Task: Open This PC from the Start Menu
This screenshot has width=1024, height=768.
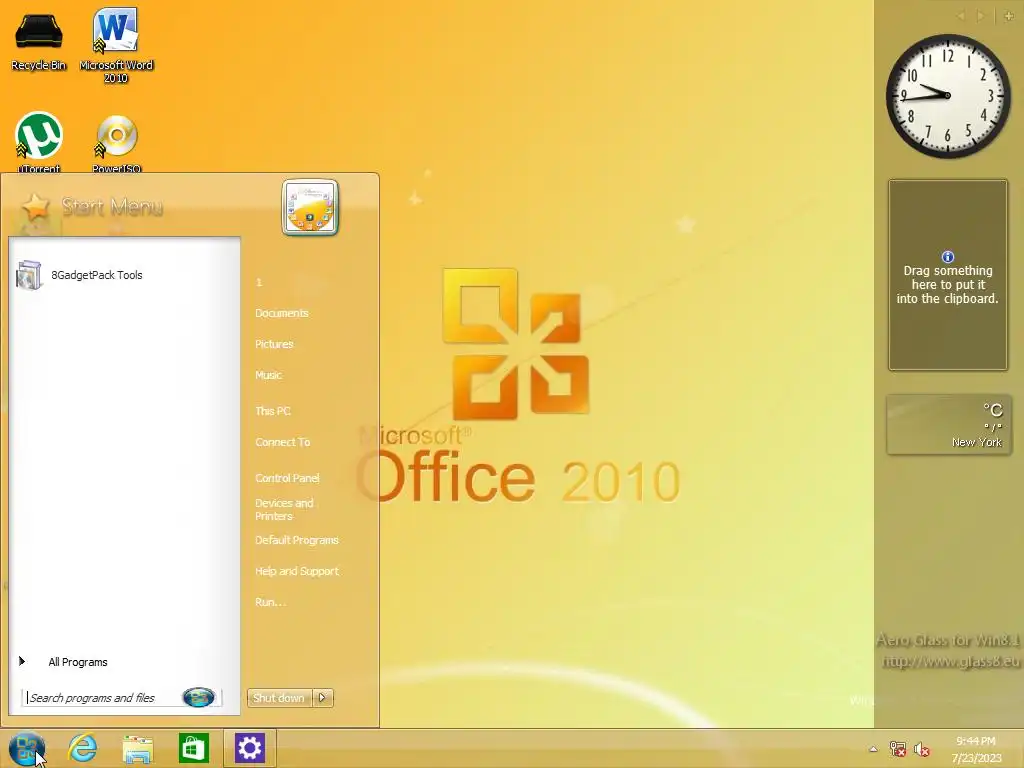Action: [x=273, y=411]
